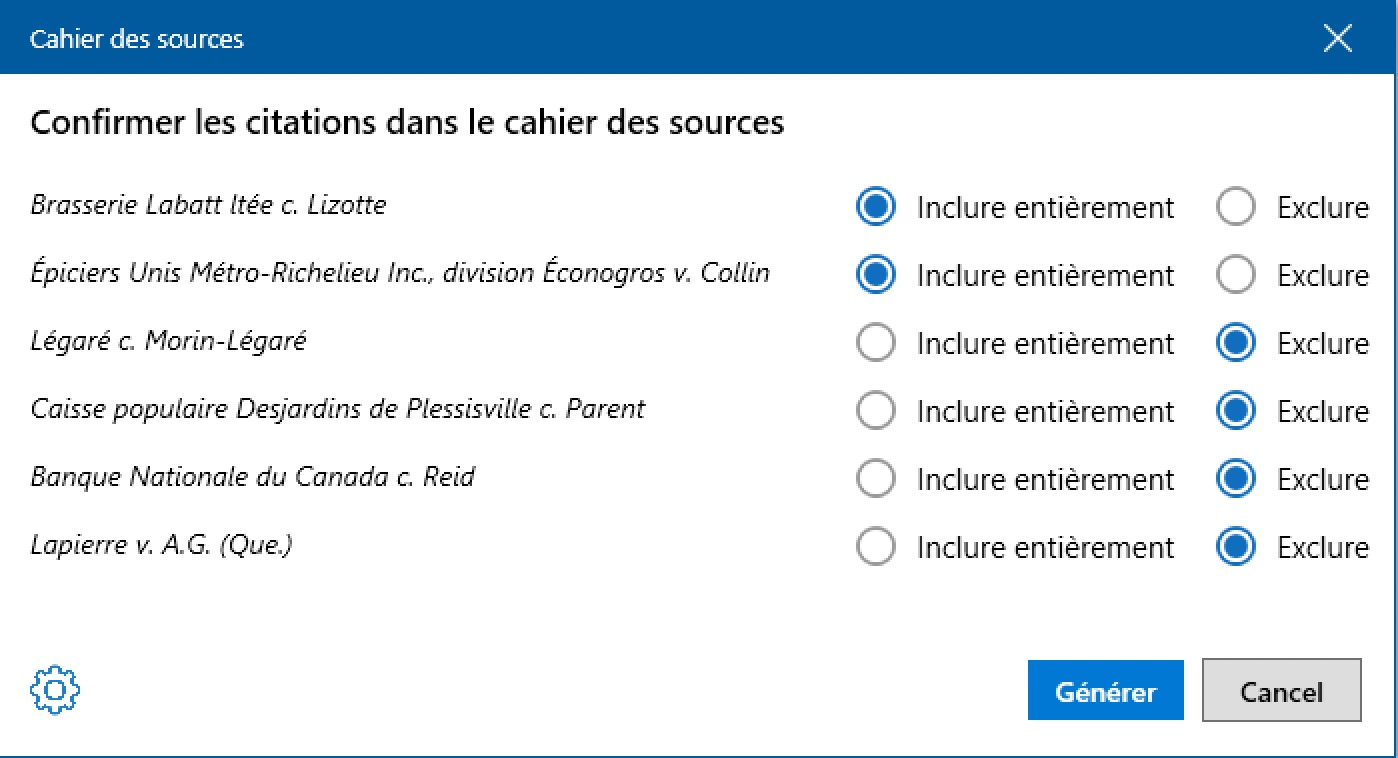The image size is (1398, 758).
Task: Select Exclure for Légaré c. Morin-Légaré
Action: (x=1236, y=343)
